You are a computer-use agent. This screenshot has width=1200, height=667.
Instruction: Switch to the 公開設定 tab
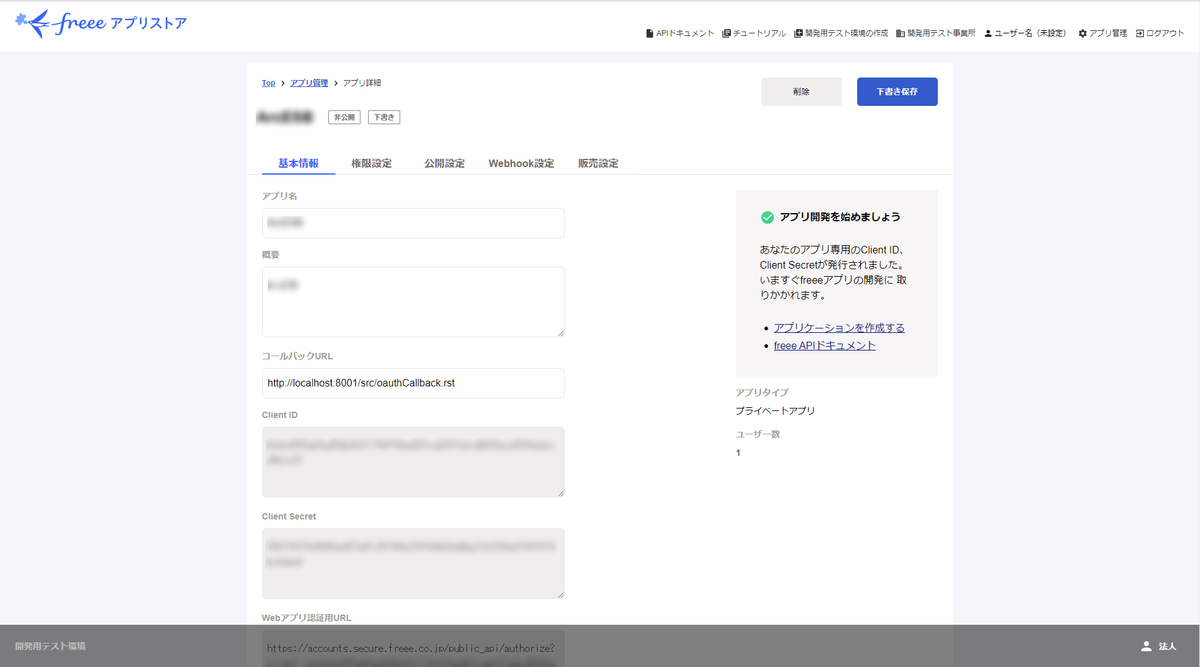(443, 162)
